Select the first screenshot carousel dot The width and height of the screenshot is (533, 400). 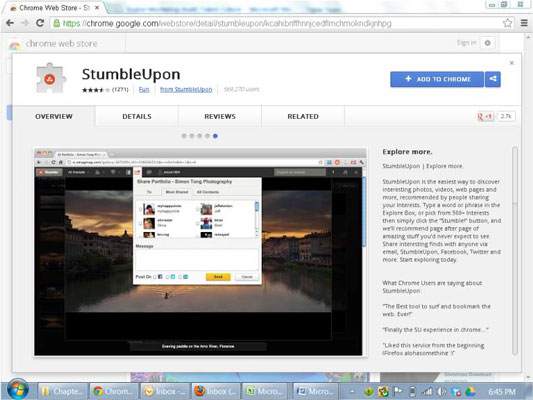(x=184, y=136)
